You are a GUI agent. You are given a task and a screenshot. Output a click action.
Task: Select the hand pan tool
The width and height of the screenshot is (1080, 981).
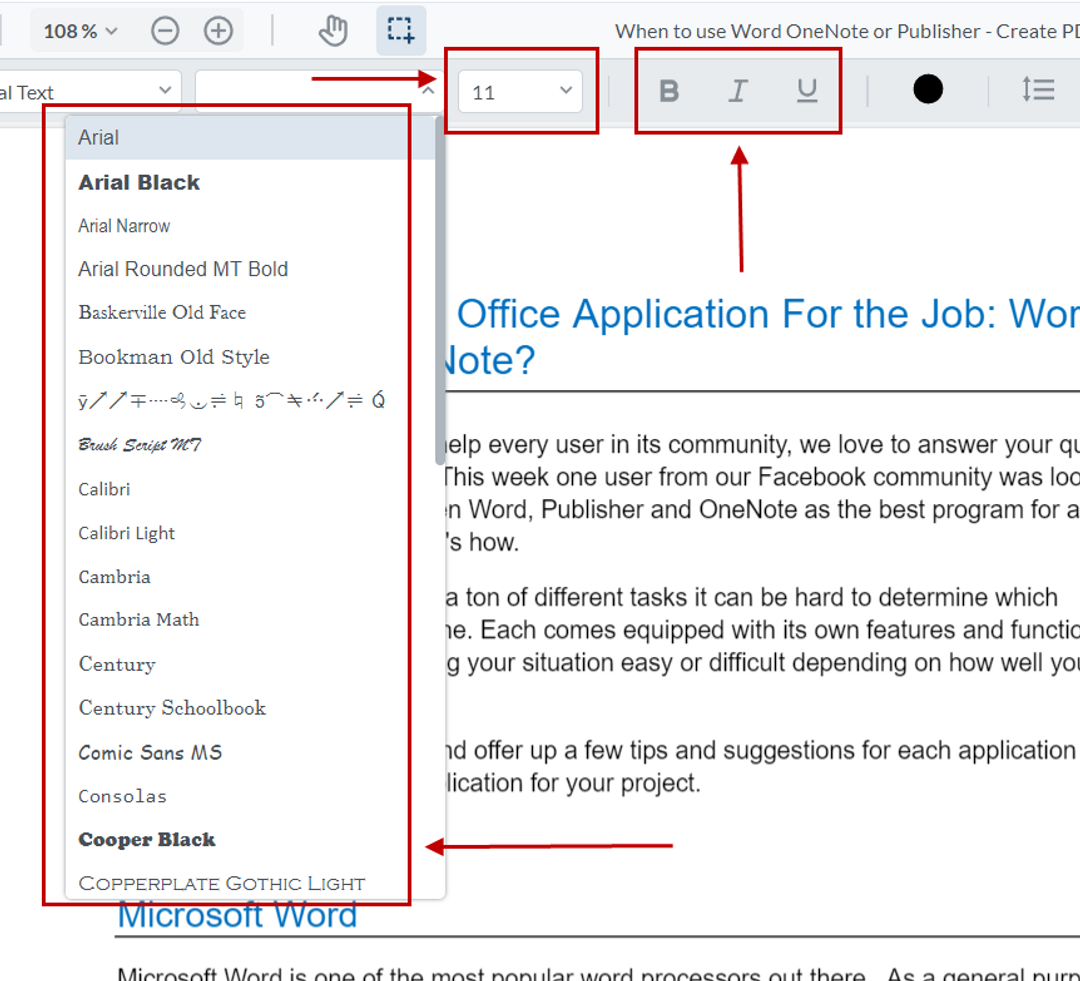(333, 31)
